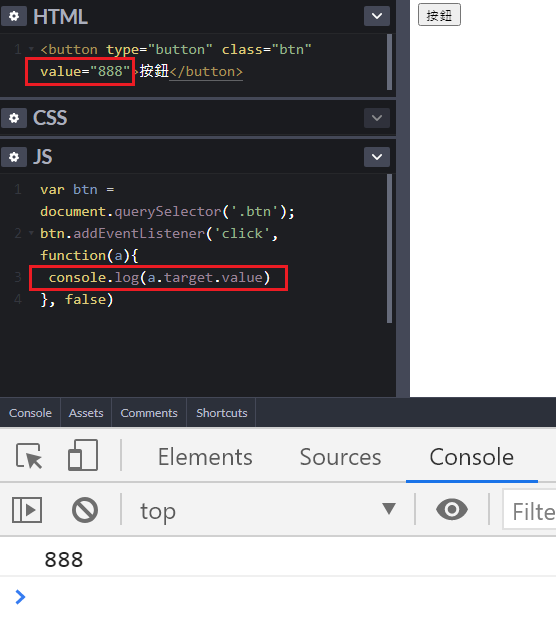Click the 按鈕 button in preview
This screenshot has width=556, height=629.
(x=439, y=15)
